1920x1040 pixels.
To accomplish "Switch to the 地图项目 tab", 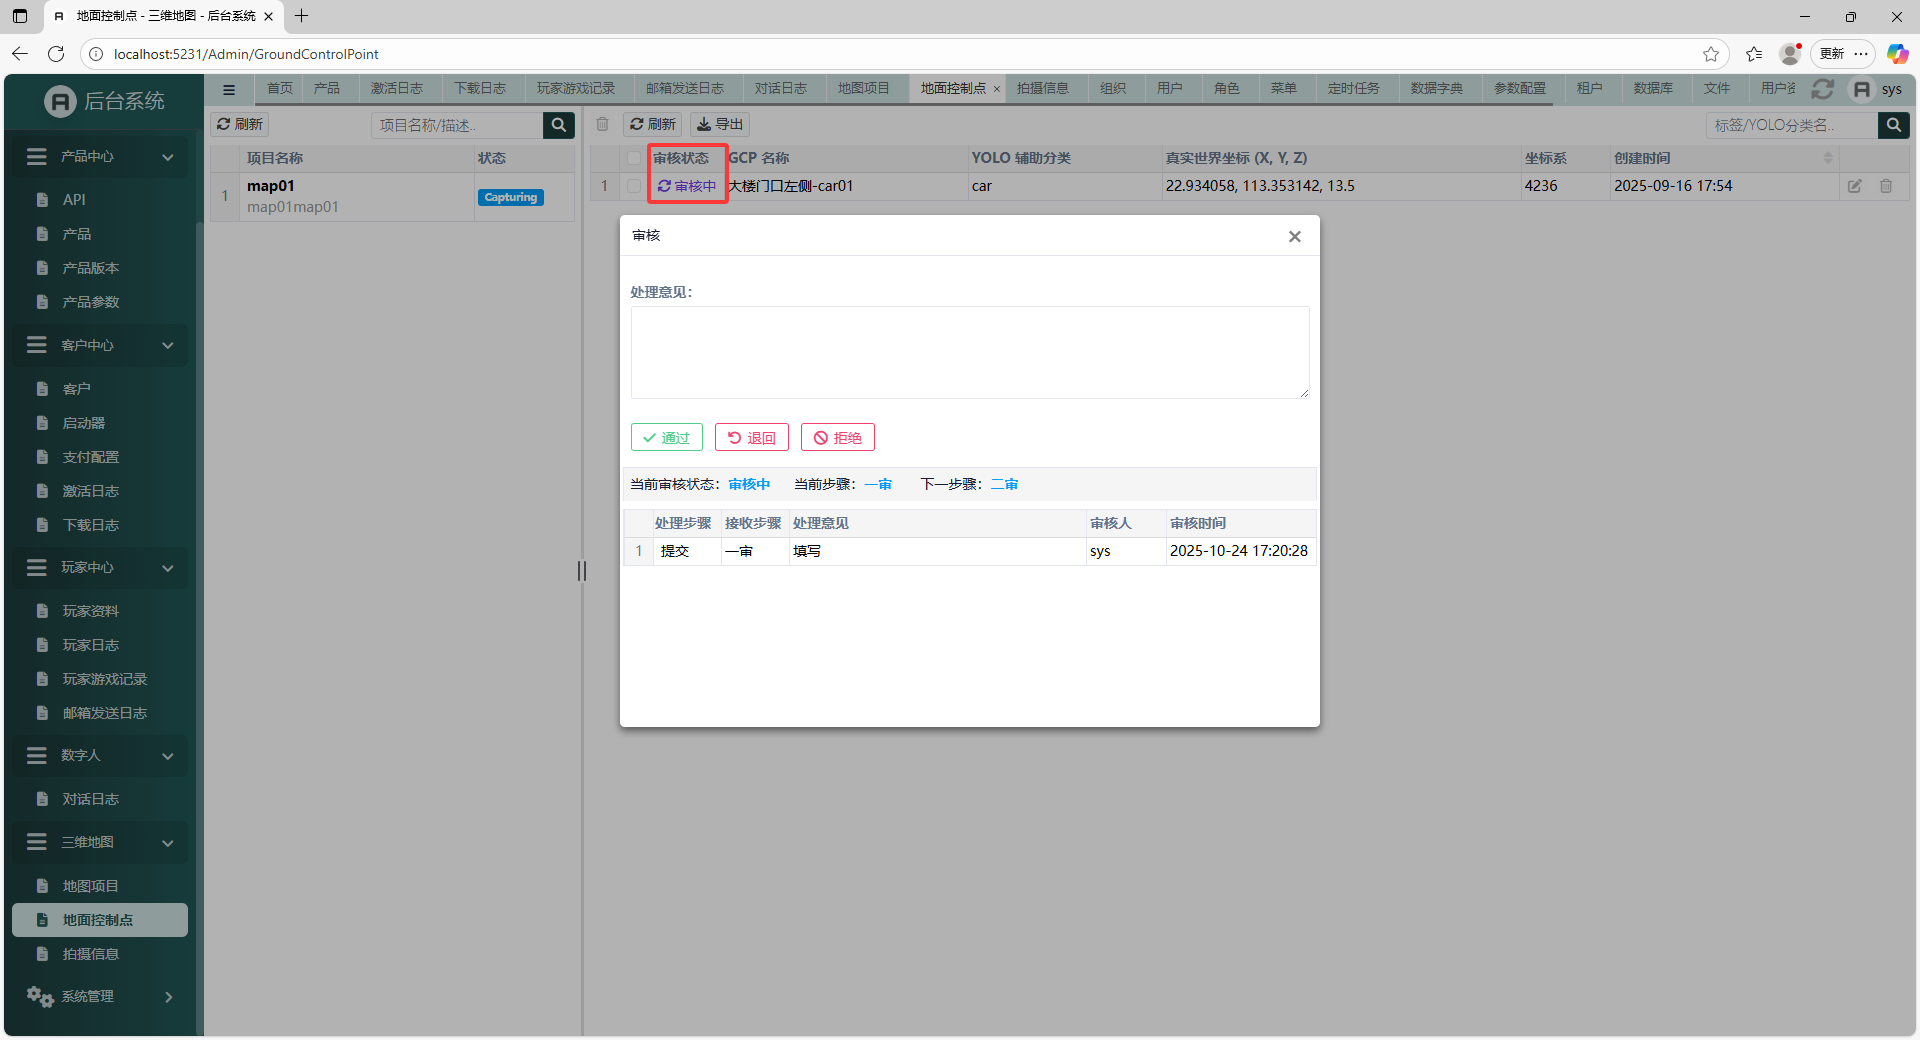I will pos(863,89).
